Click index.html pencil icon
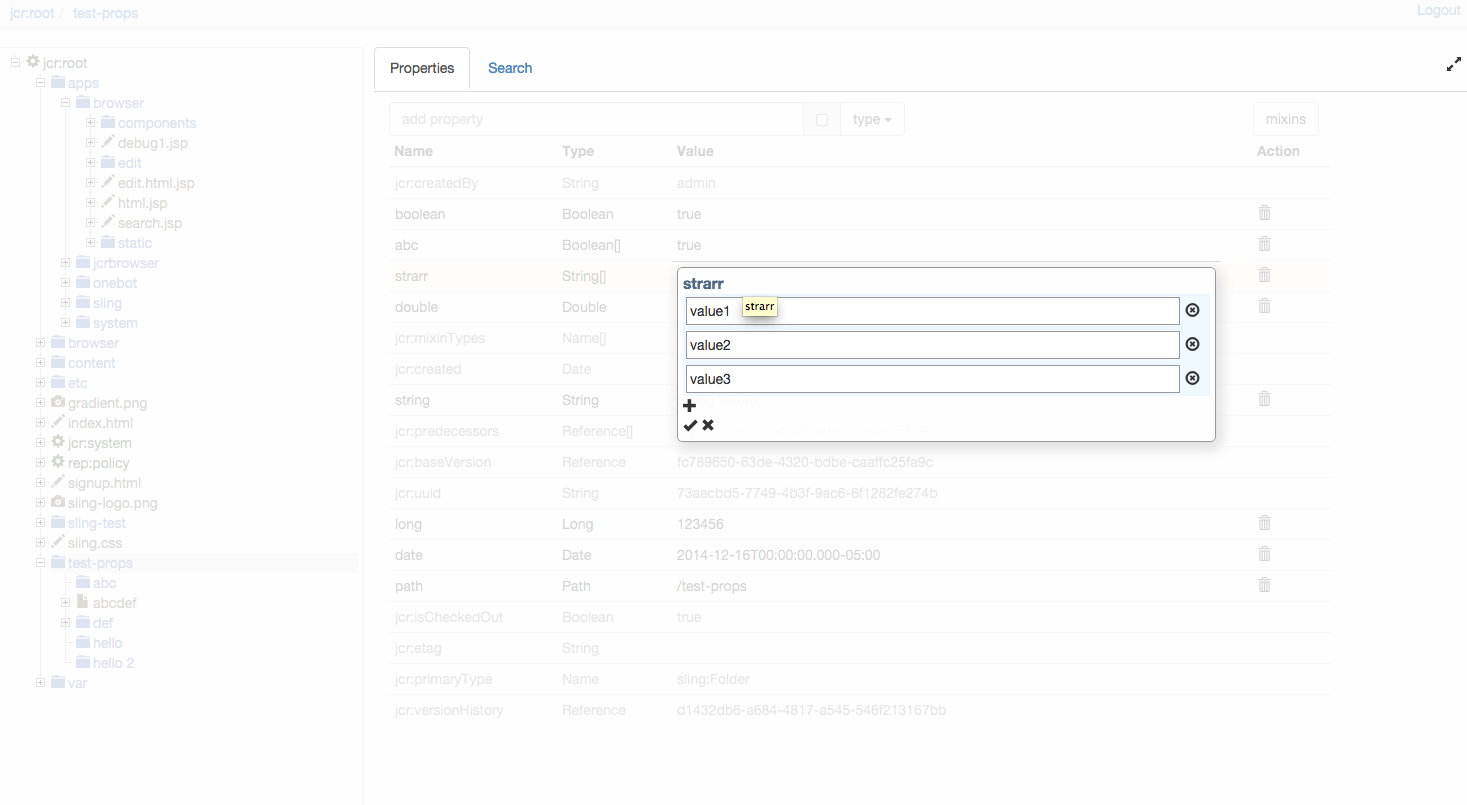The height and width of the screenshot is (805, 1467). 58,422
